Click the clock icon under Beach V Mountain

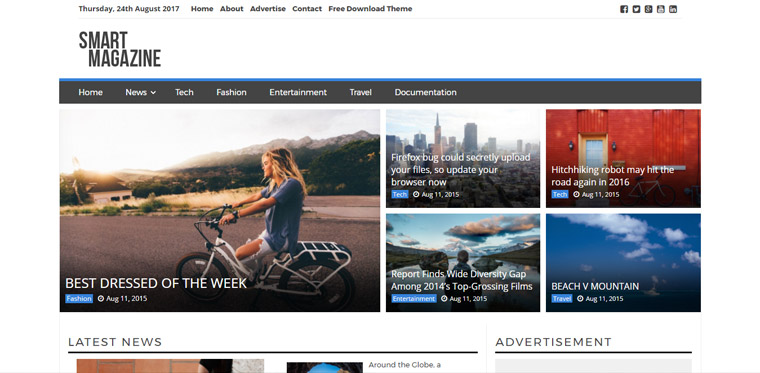tap(580, 298)
